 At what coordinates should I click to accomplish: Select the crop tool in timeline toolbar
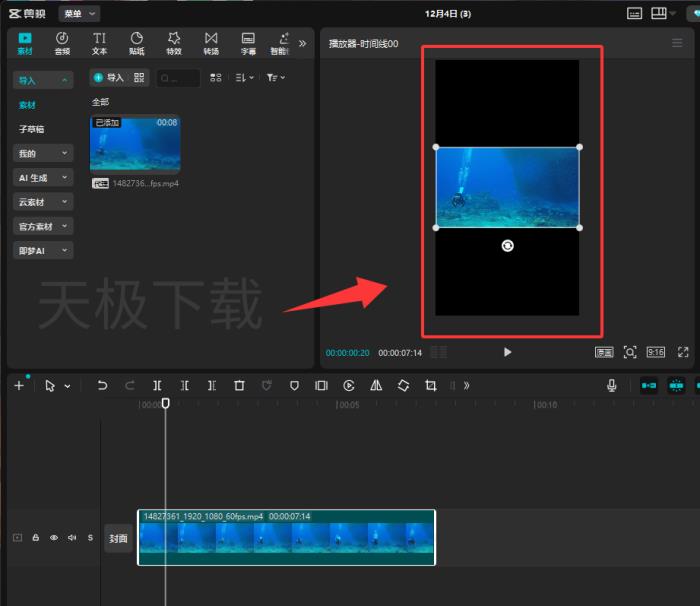430,385
